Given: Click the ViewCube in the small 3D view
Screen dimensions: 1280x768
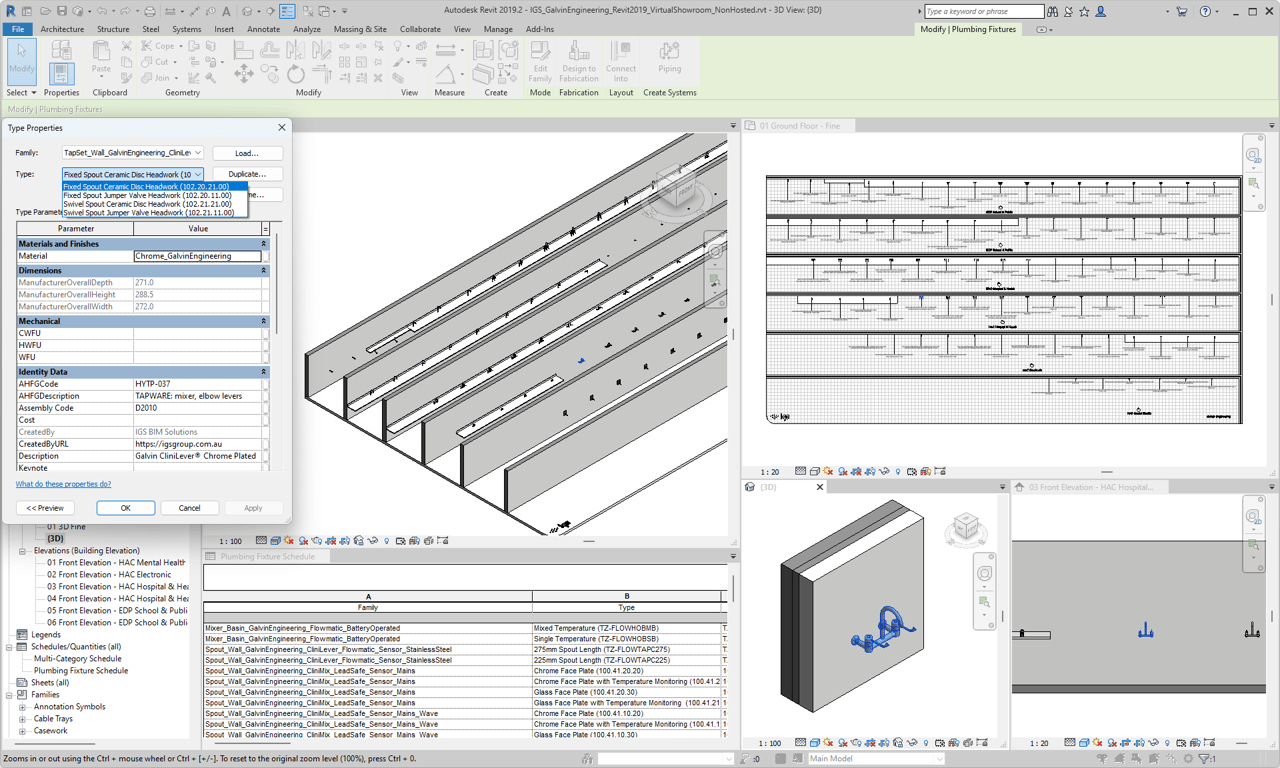Looking at the screenshot, I should click(x=966, y=526).
